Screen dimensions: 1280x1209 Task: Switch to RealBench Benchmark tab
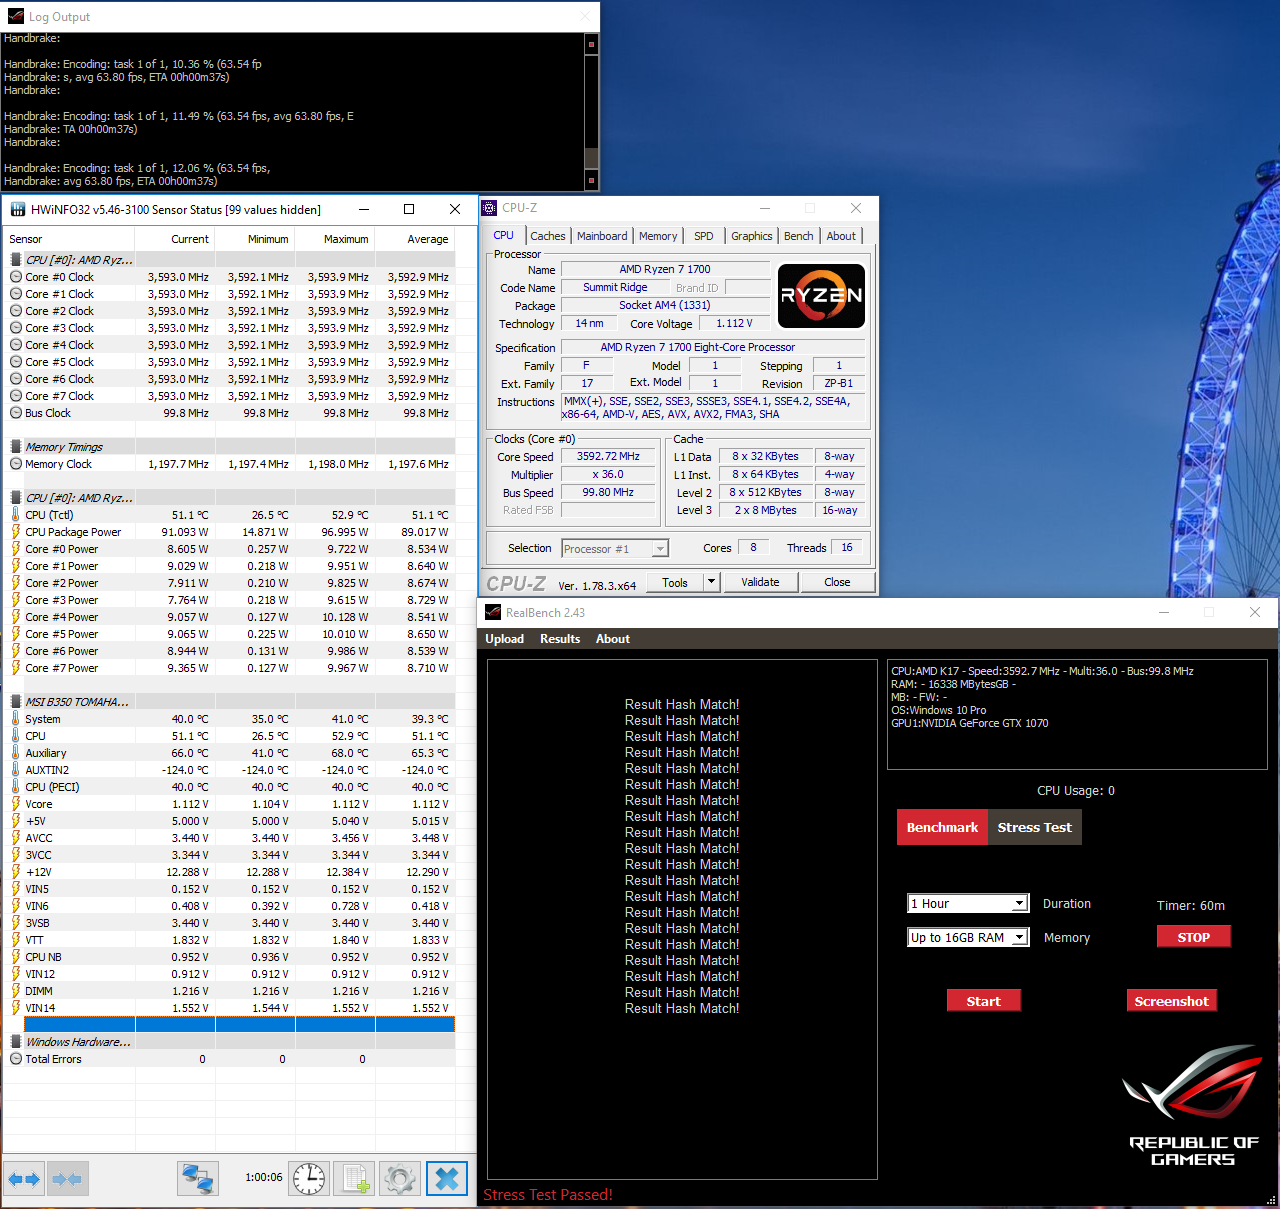(x=942, y=827)
